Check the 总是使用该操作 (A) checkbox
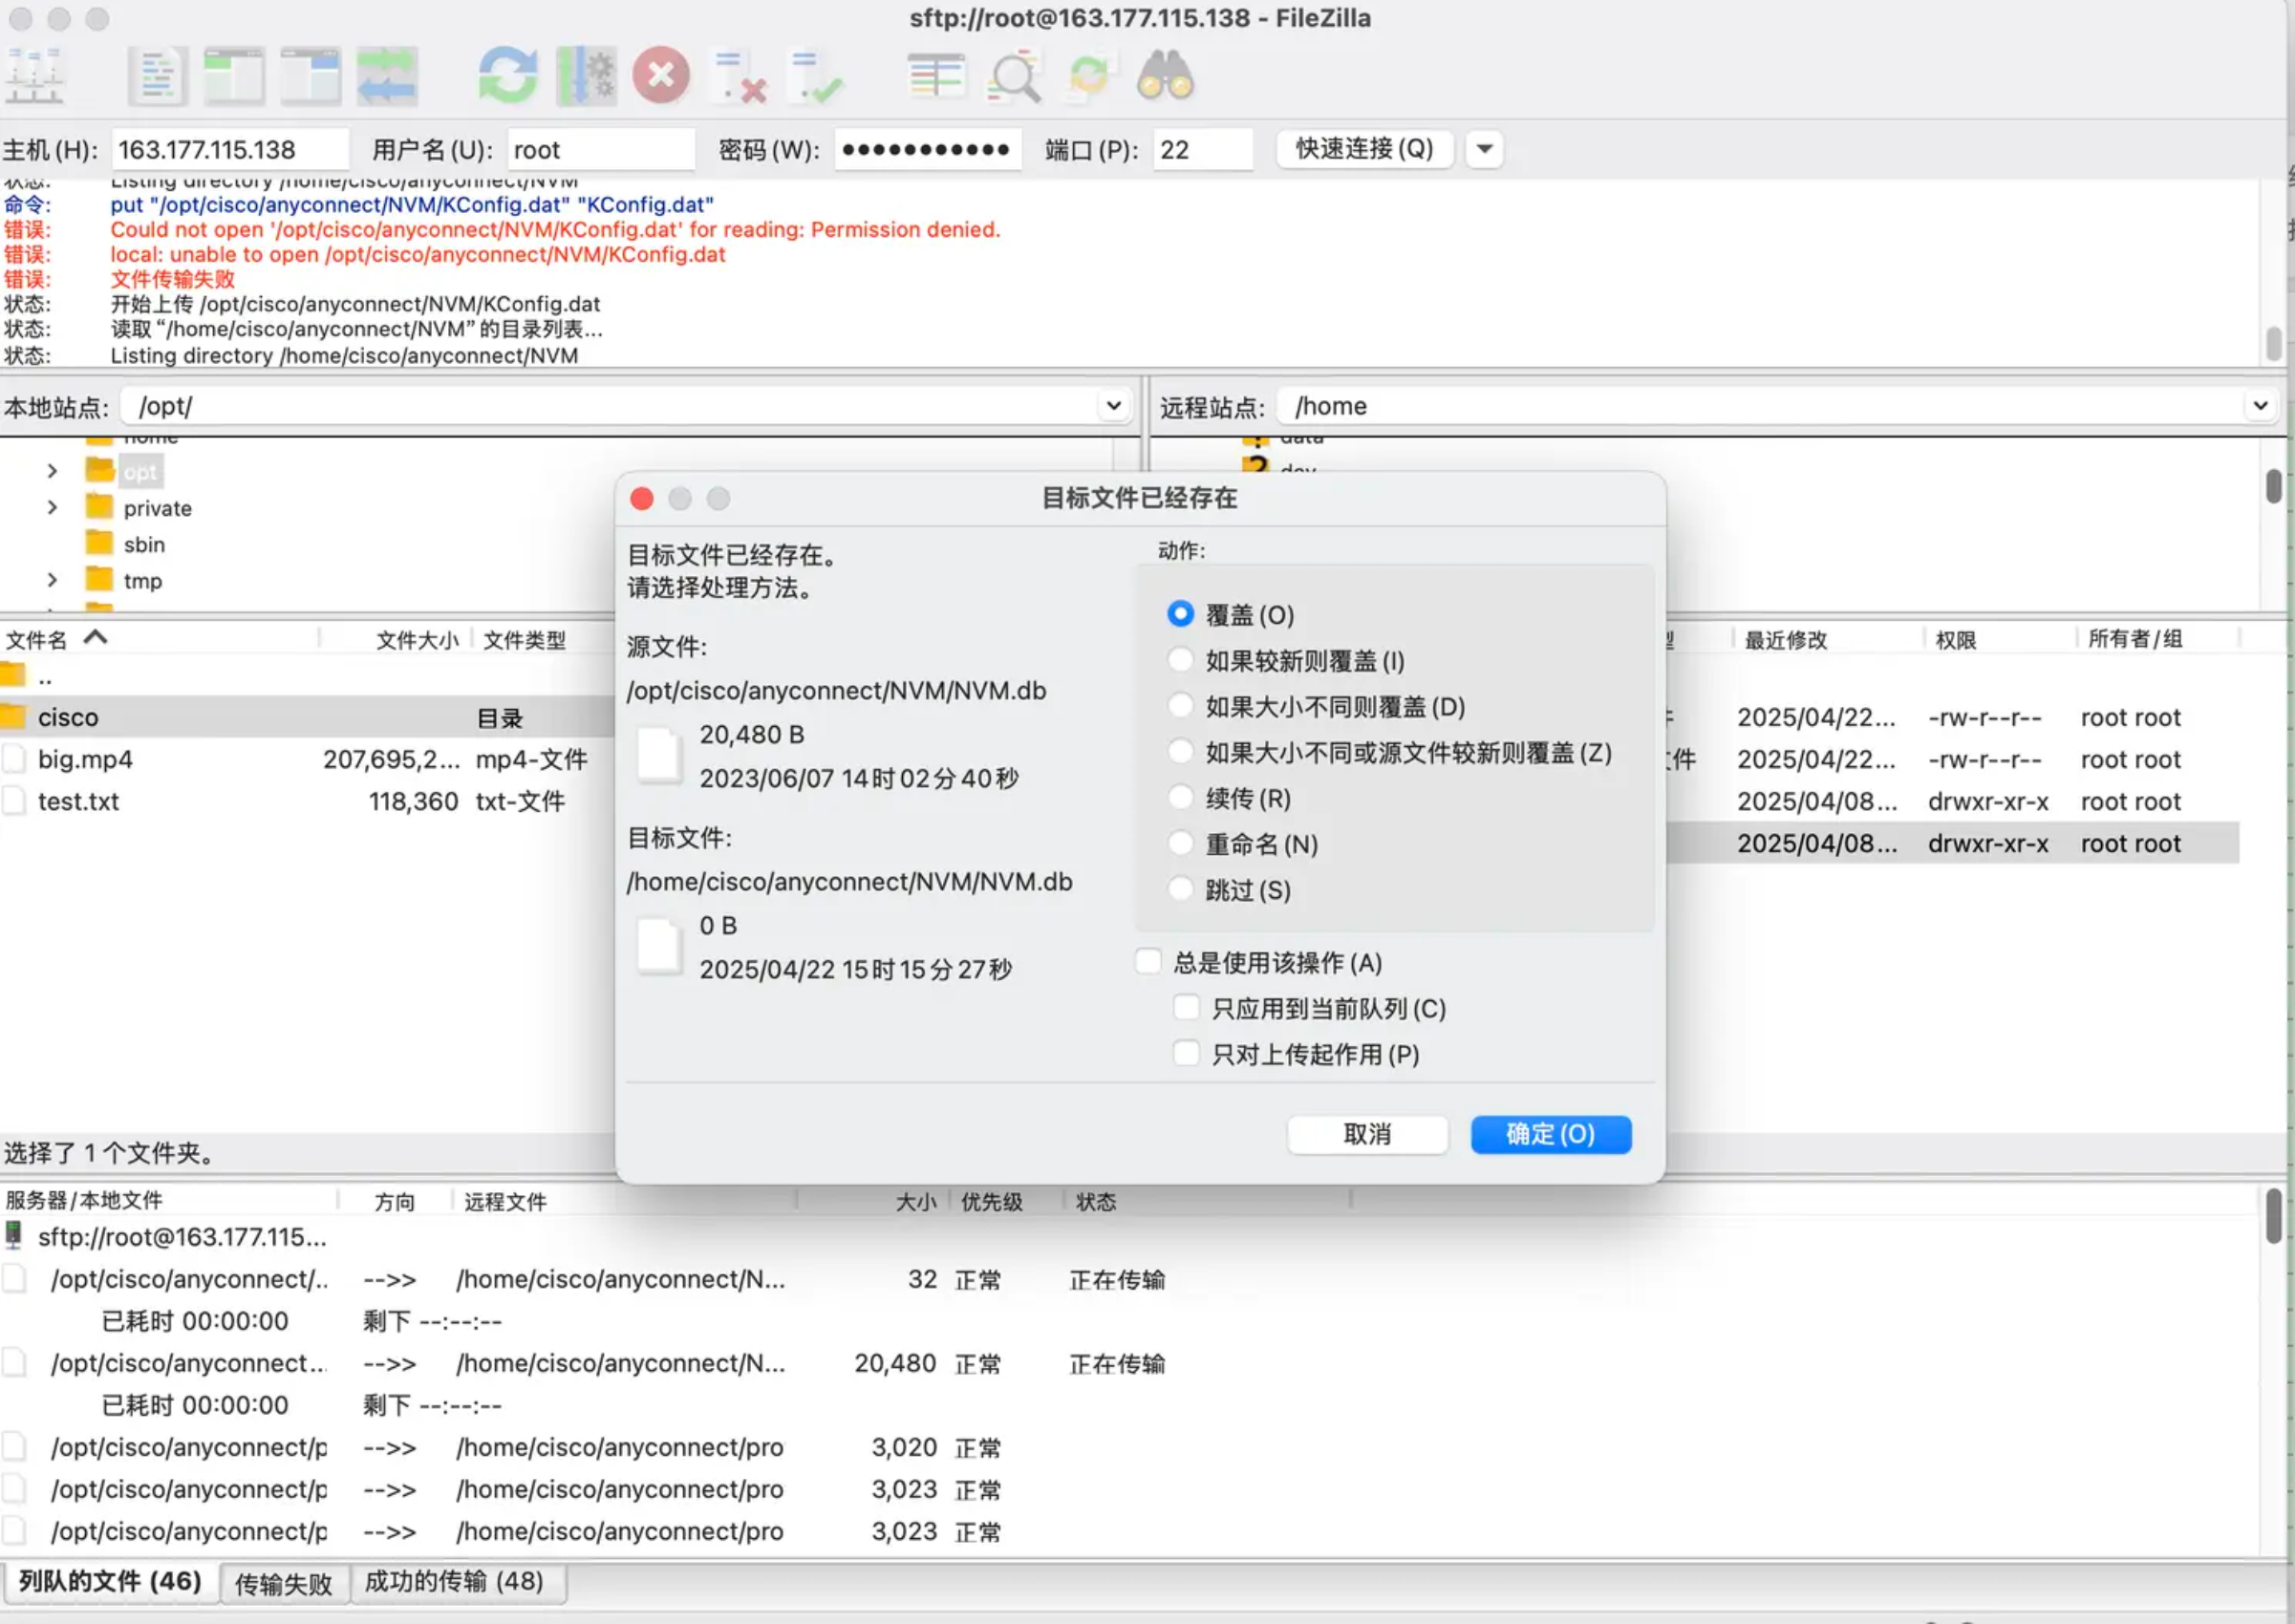Viewport: 2295px width, 1624px height. 1148,962
